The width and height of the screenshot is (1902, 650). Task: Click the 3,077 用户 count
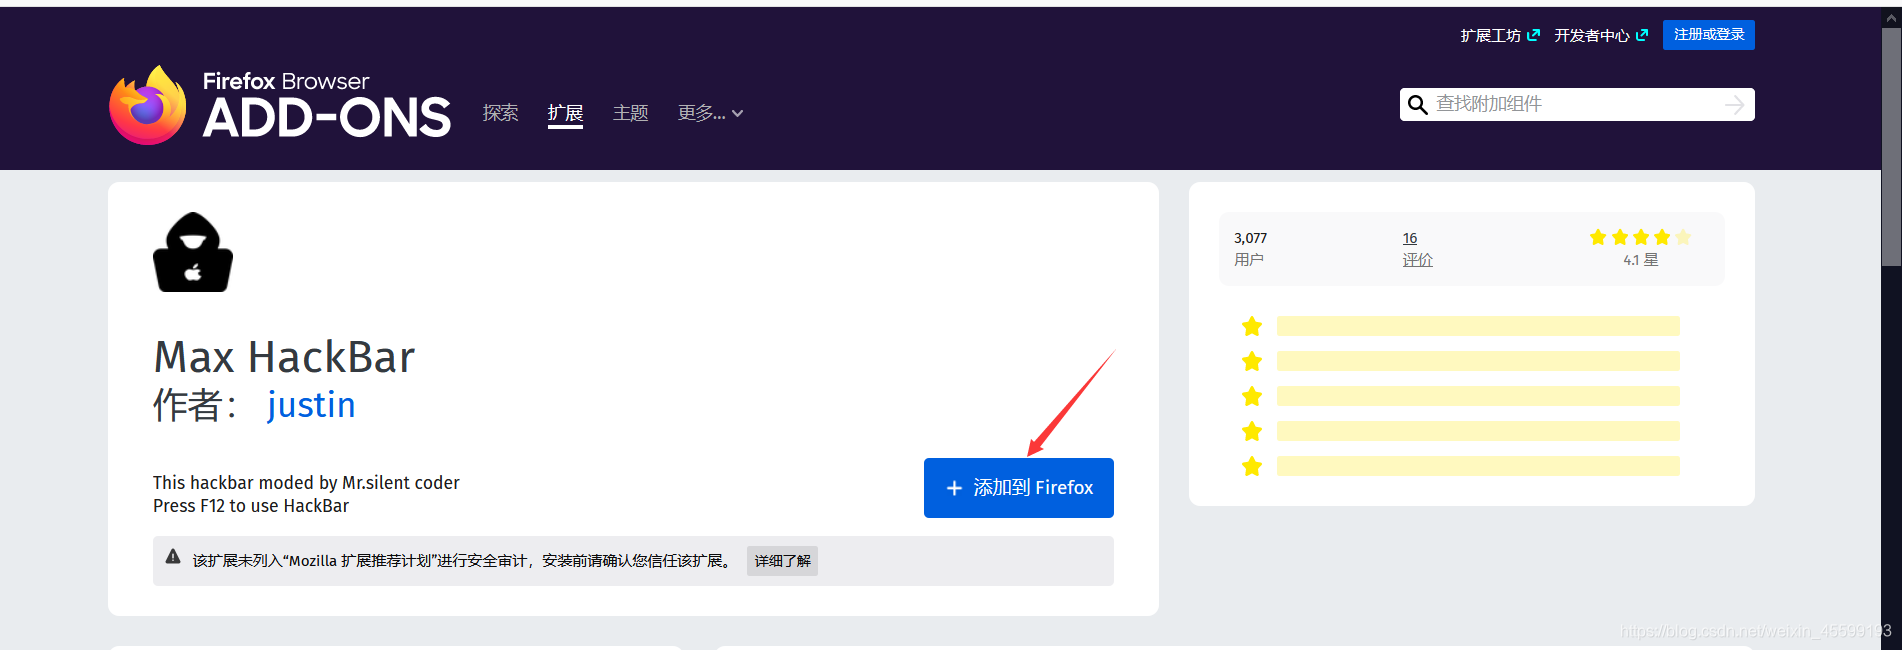point(1250,249)
